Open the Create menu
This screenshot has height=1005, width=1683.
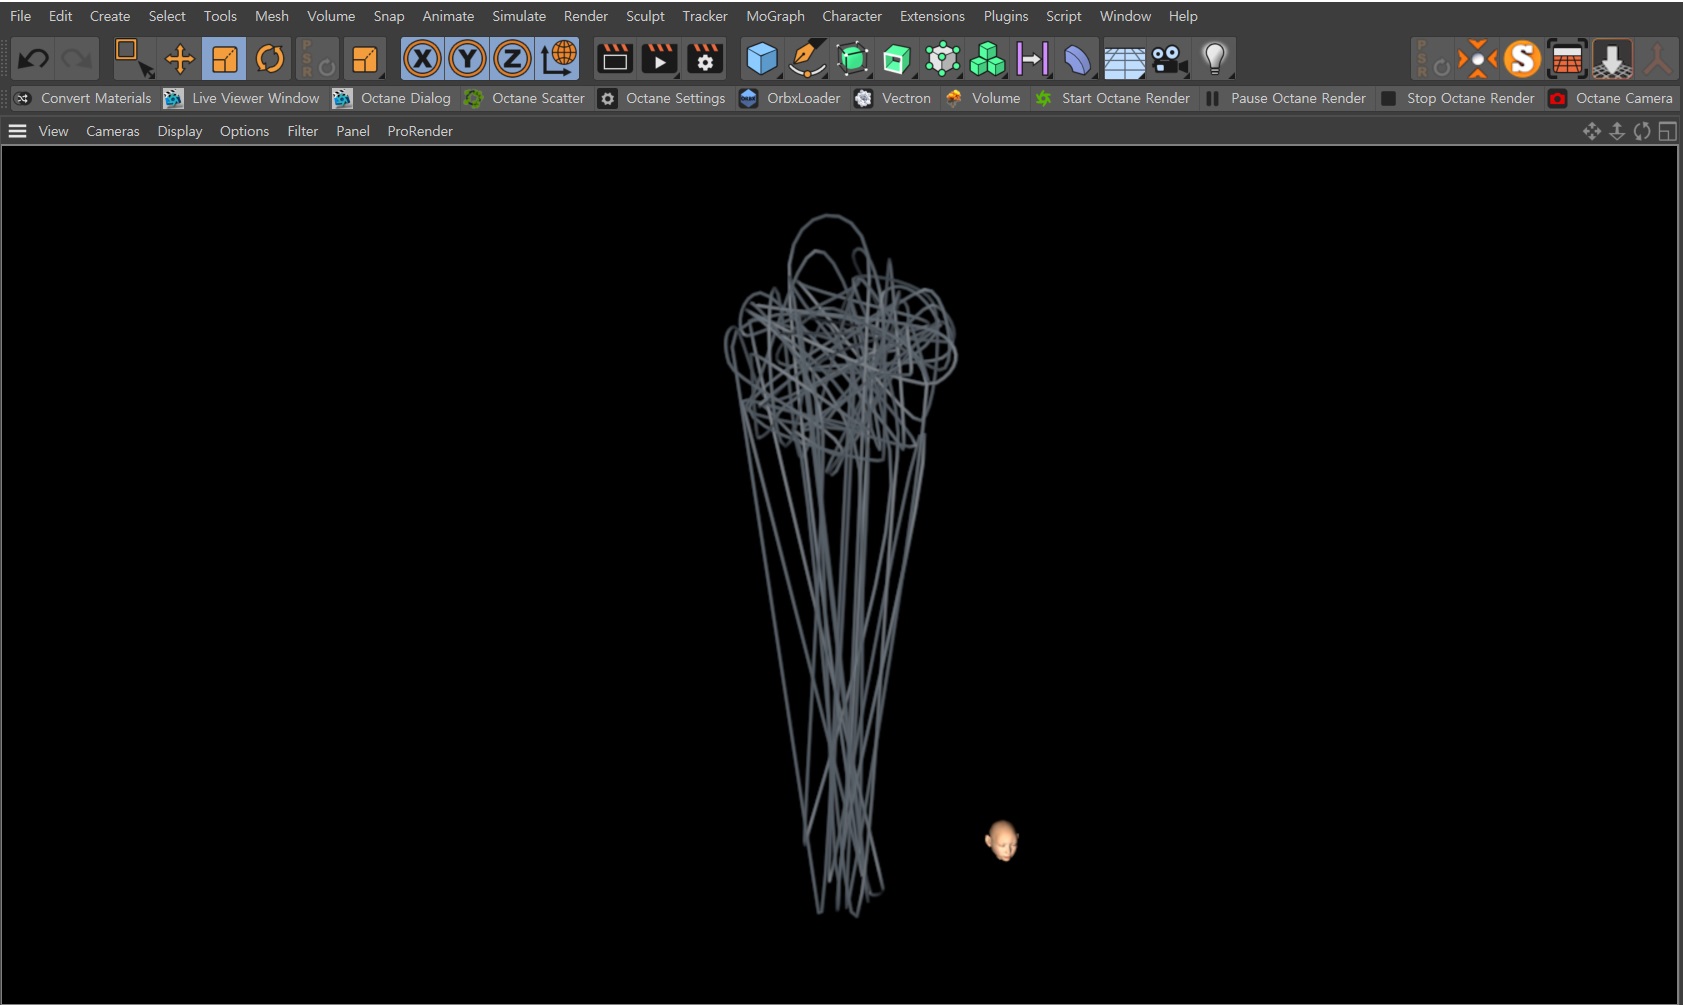tap(110, 16)
